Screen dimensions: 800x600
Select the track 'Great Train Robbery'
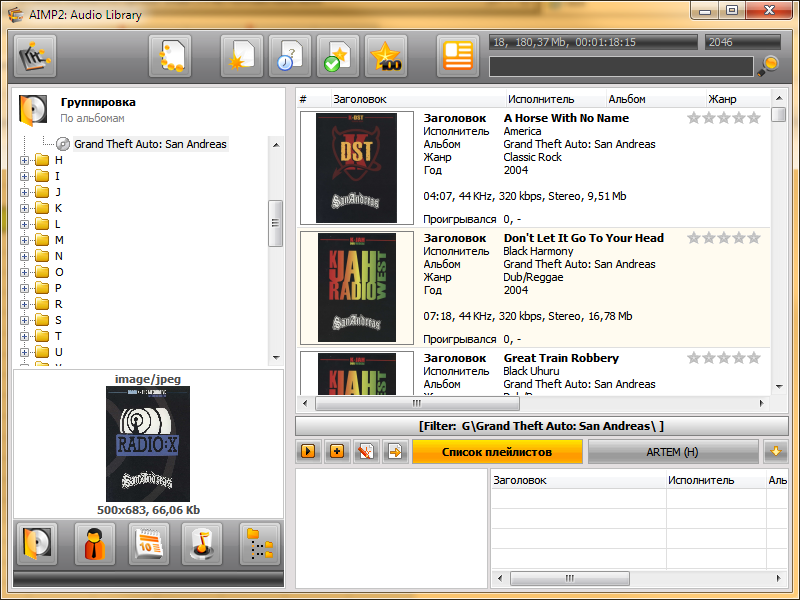561,358
